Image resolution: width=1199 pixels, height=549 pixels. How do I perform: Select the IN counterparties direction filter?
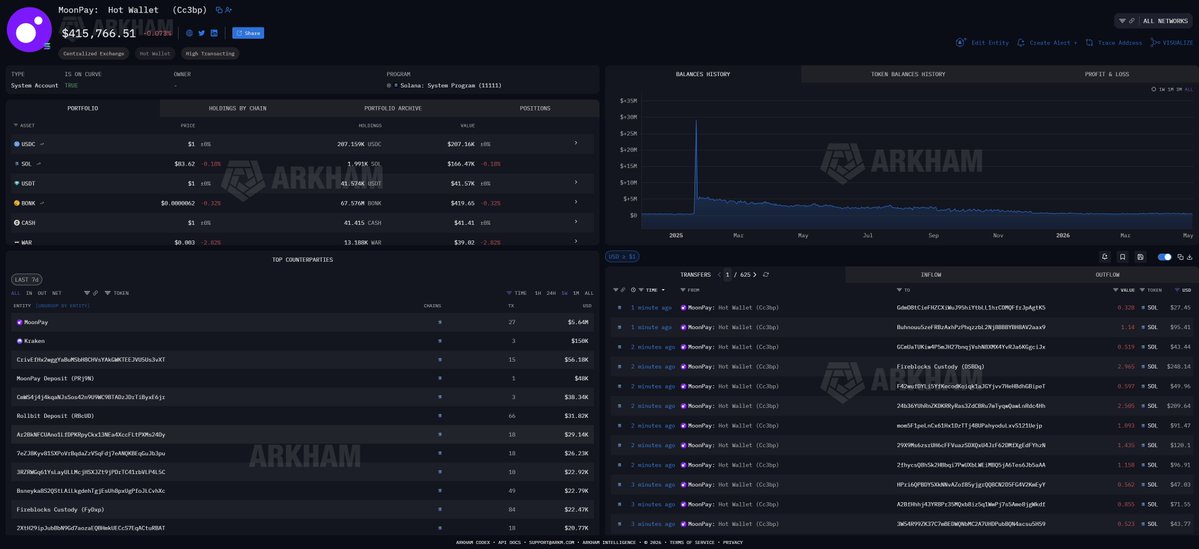pos(29,293)
